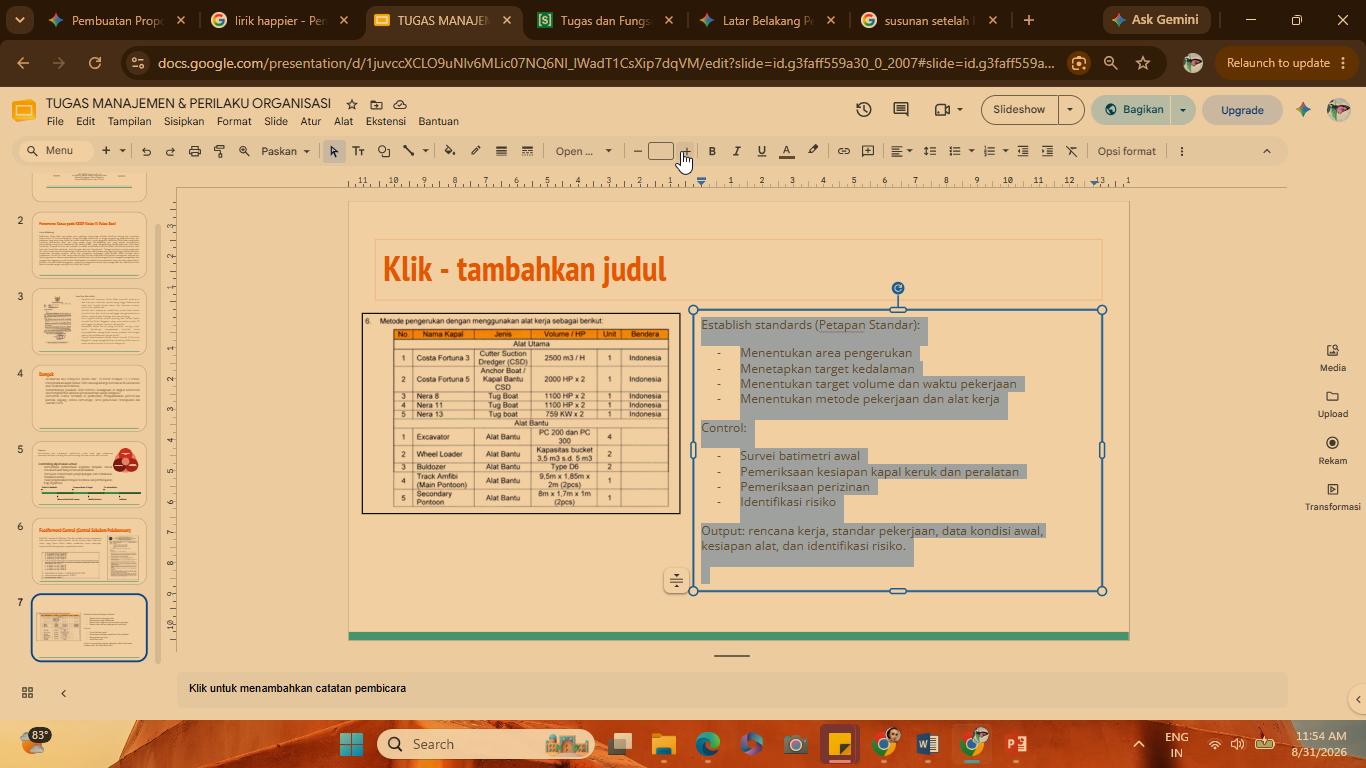Viewport: 1366px width, 768px height.
Task: Toggle italic formatting
Action: pyautogui.click(x=737, y=151)
